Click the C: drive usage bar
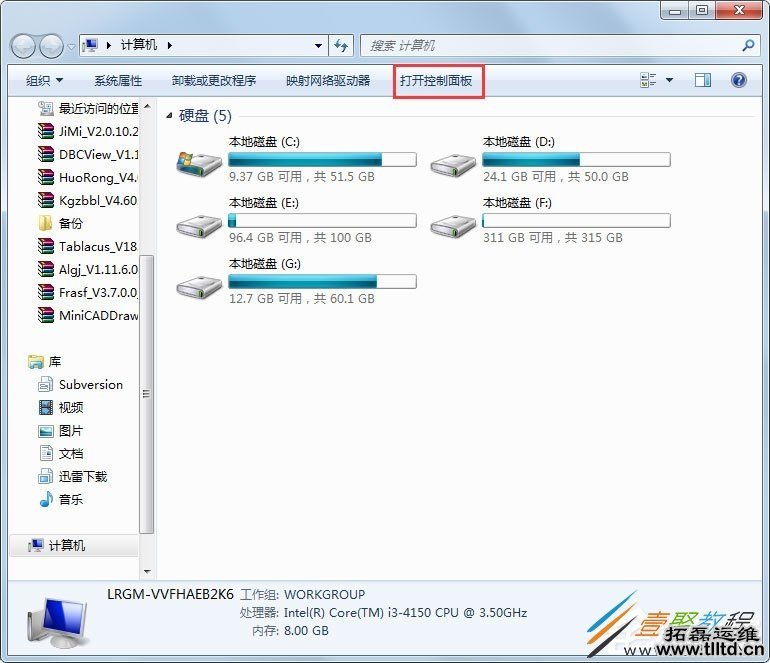 (x=322, y=160)
